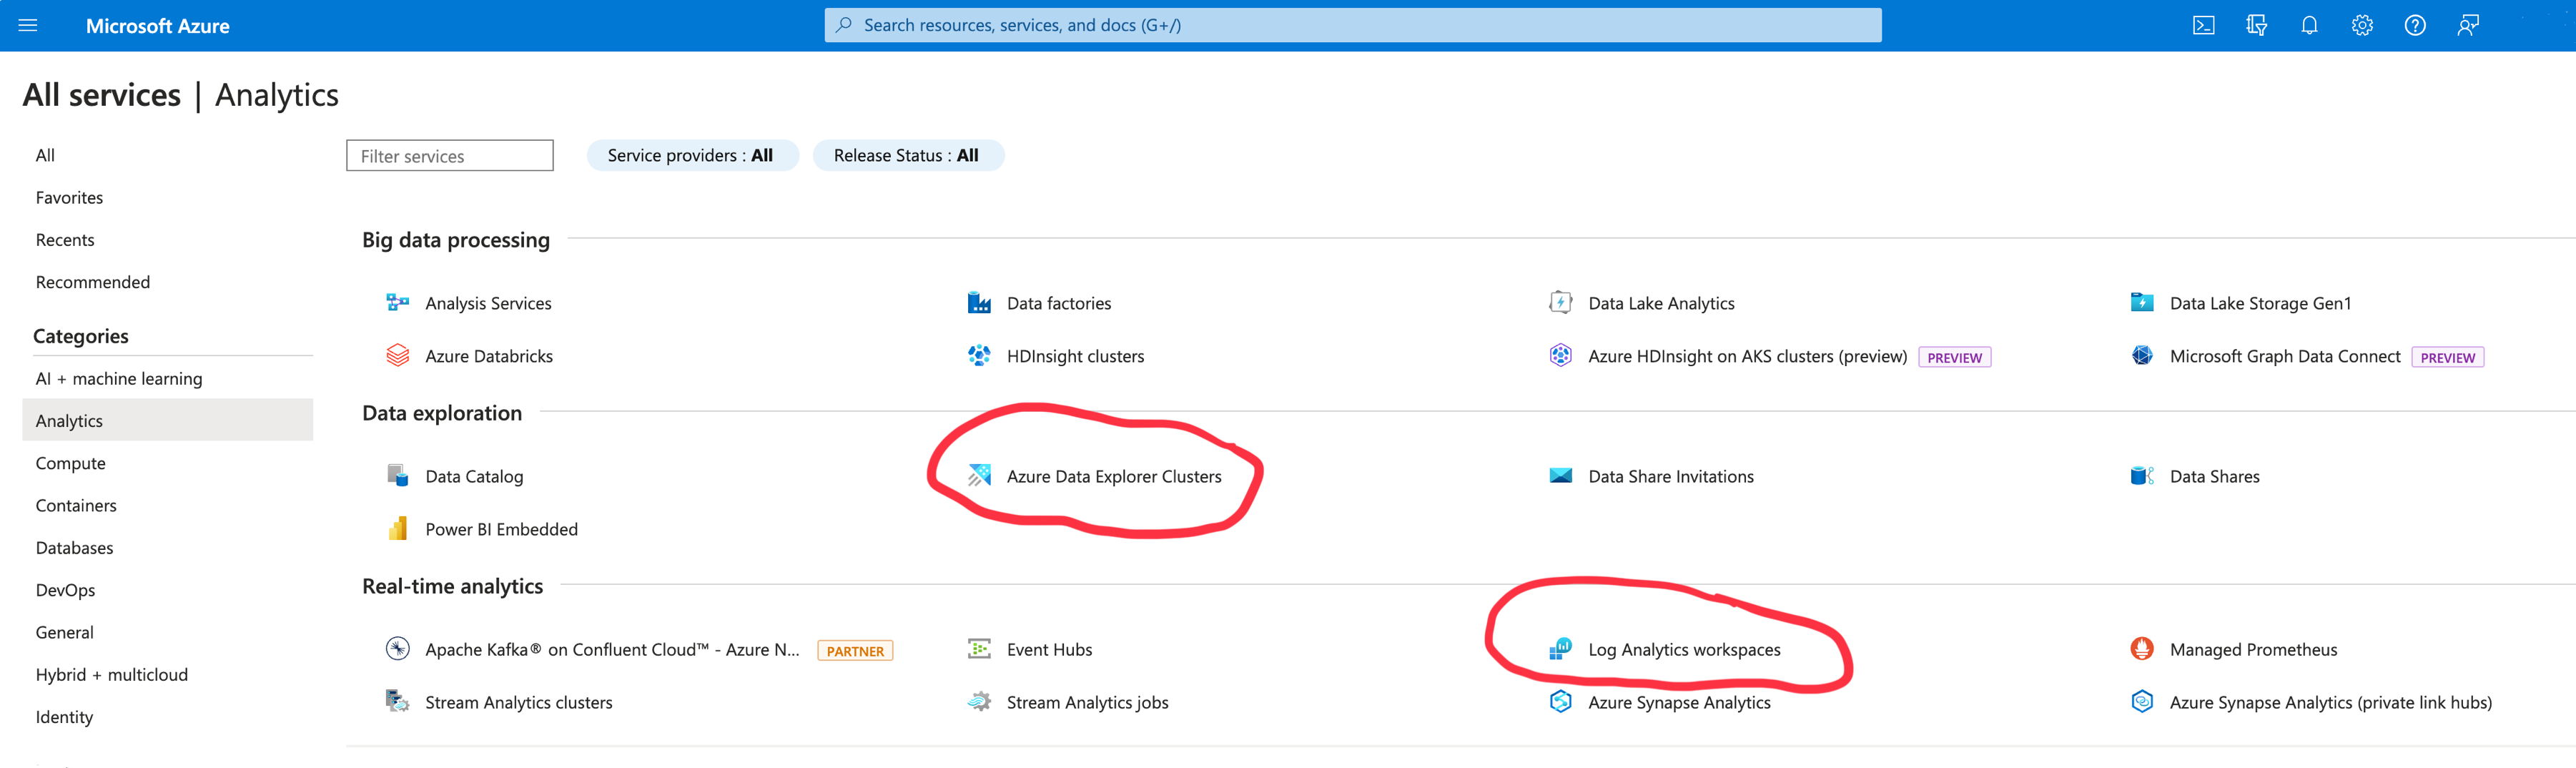The height and width of the screenshot is (768, 2576).
Task: Click the Analysis Services icon
Action: click(x=398, y=302)
